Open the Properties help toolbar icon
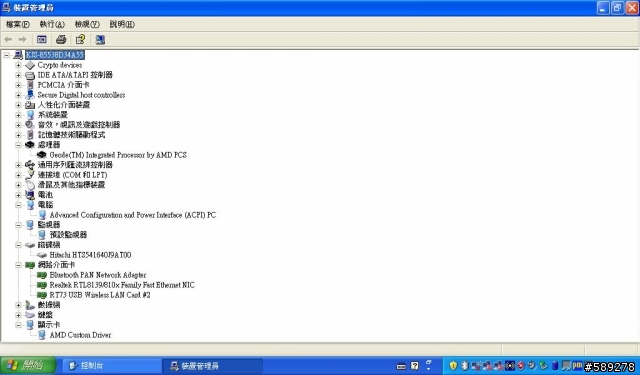 point(80,40)
